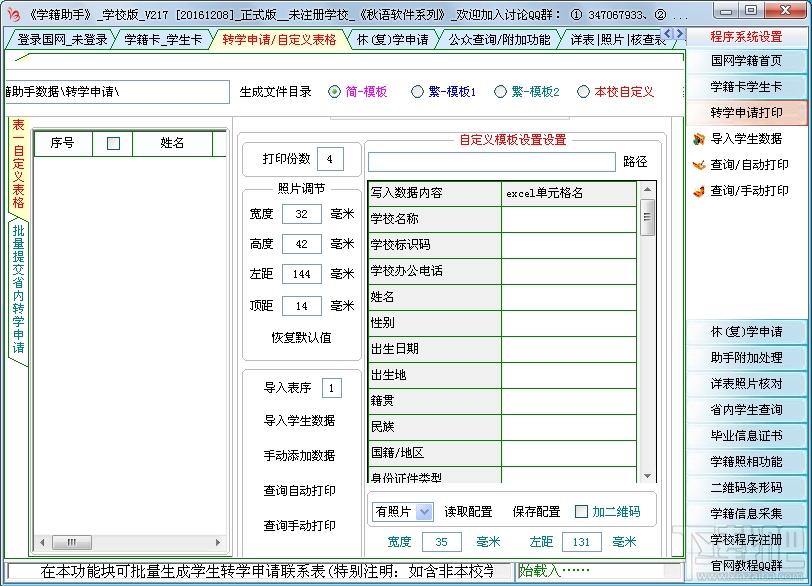Select the vertical 表一自定义表格 tab
The image size is (812, 586).
(x=18, y=164)
